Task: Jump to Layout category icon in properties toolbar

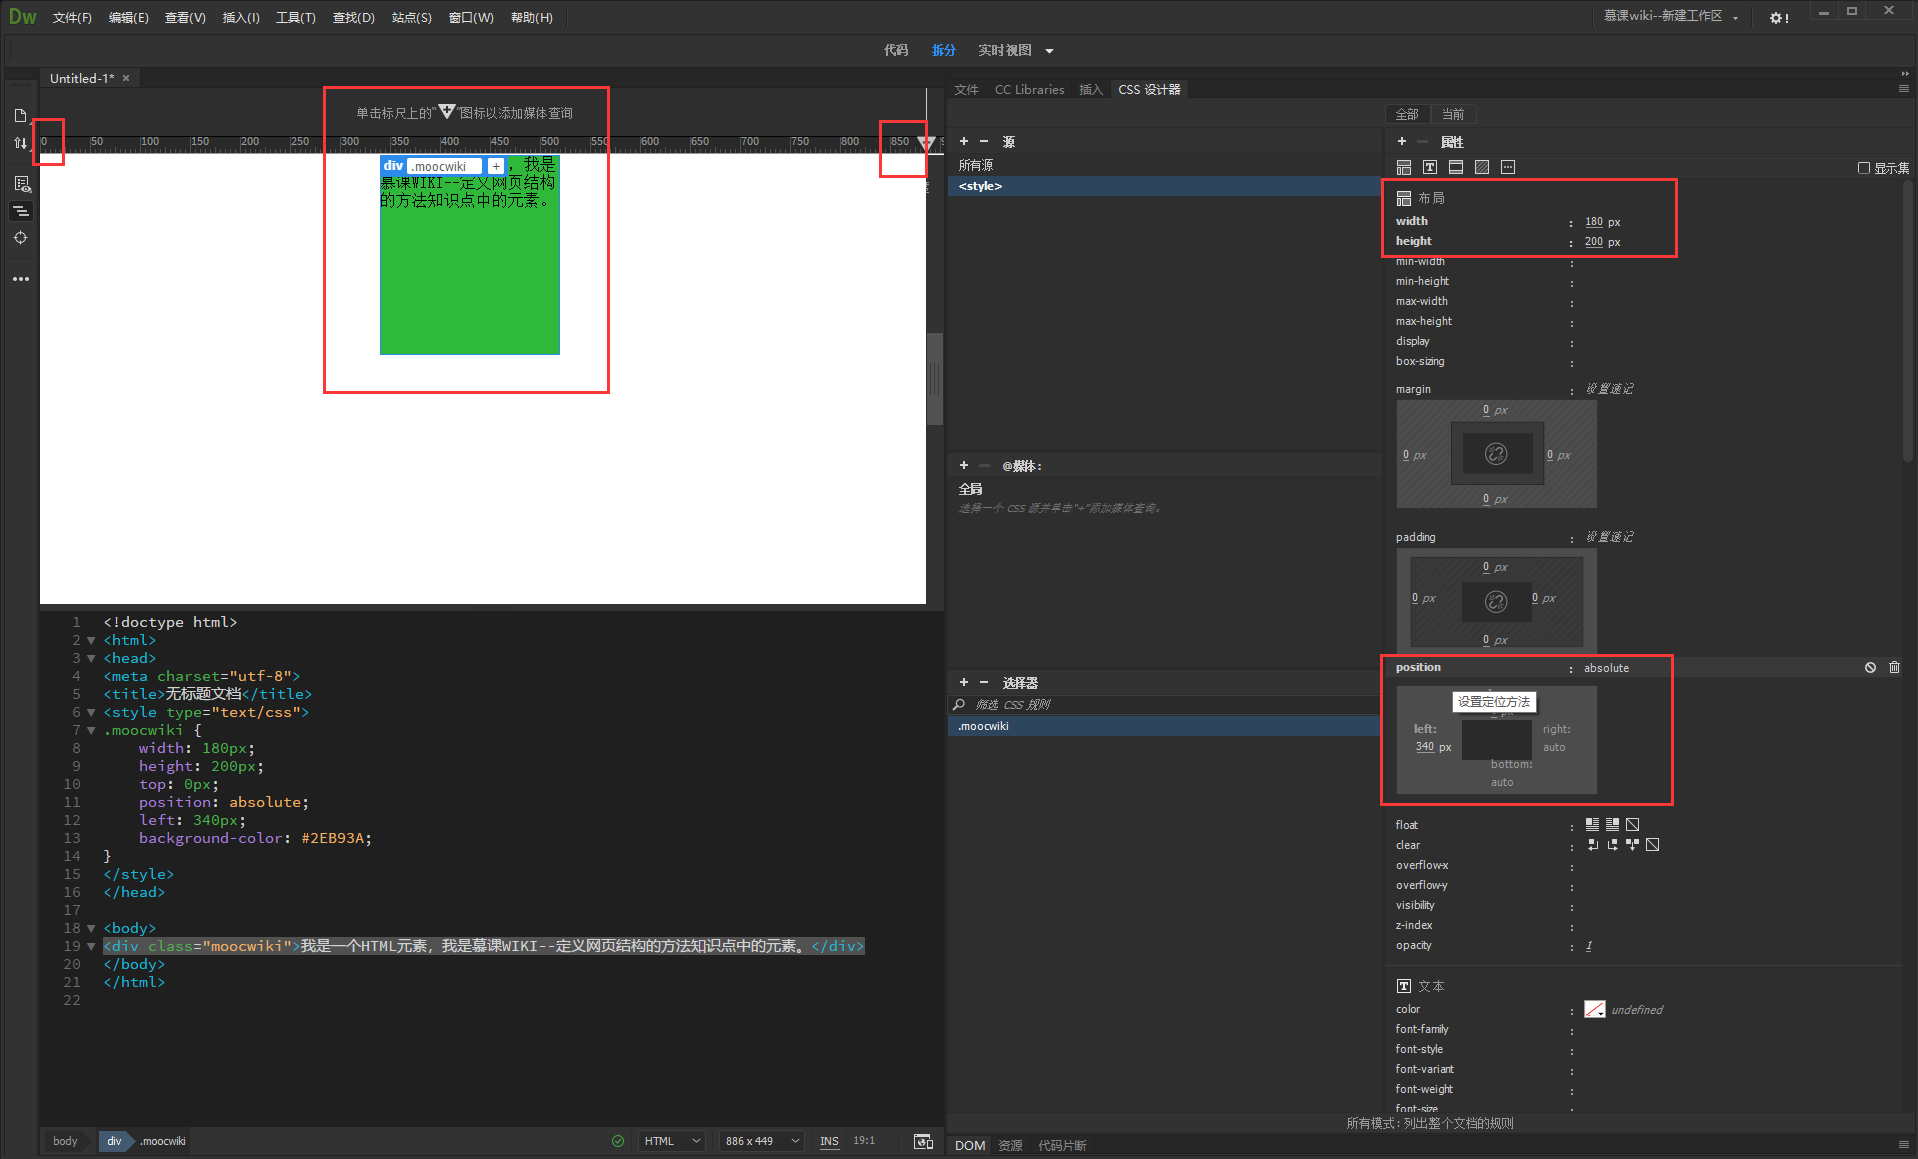Action: click(x=1404, y=167)
